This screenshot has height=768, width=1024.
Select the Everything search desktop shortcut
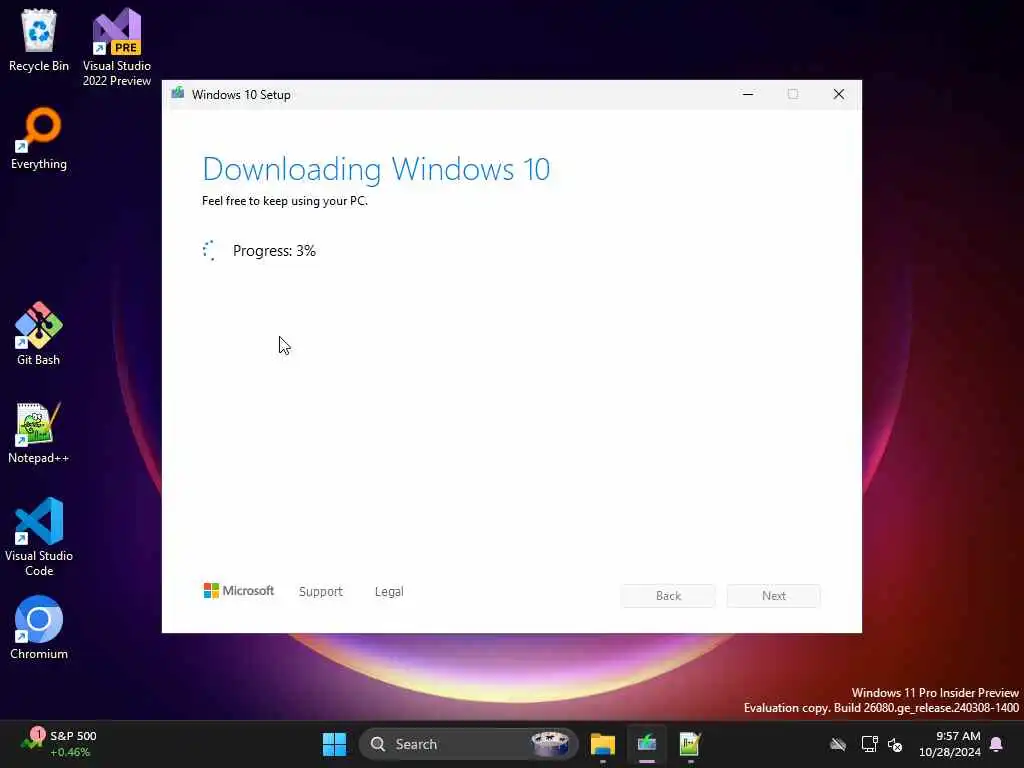pyautogui.click(x=39, y=138)
